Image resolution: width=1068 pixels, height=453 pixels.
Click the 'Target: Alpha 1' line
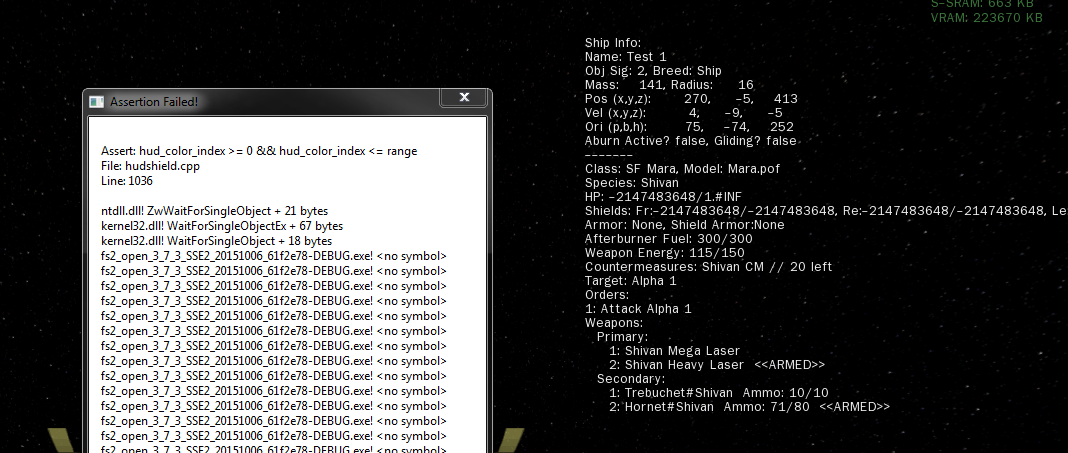coord(631,281)
